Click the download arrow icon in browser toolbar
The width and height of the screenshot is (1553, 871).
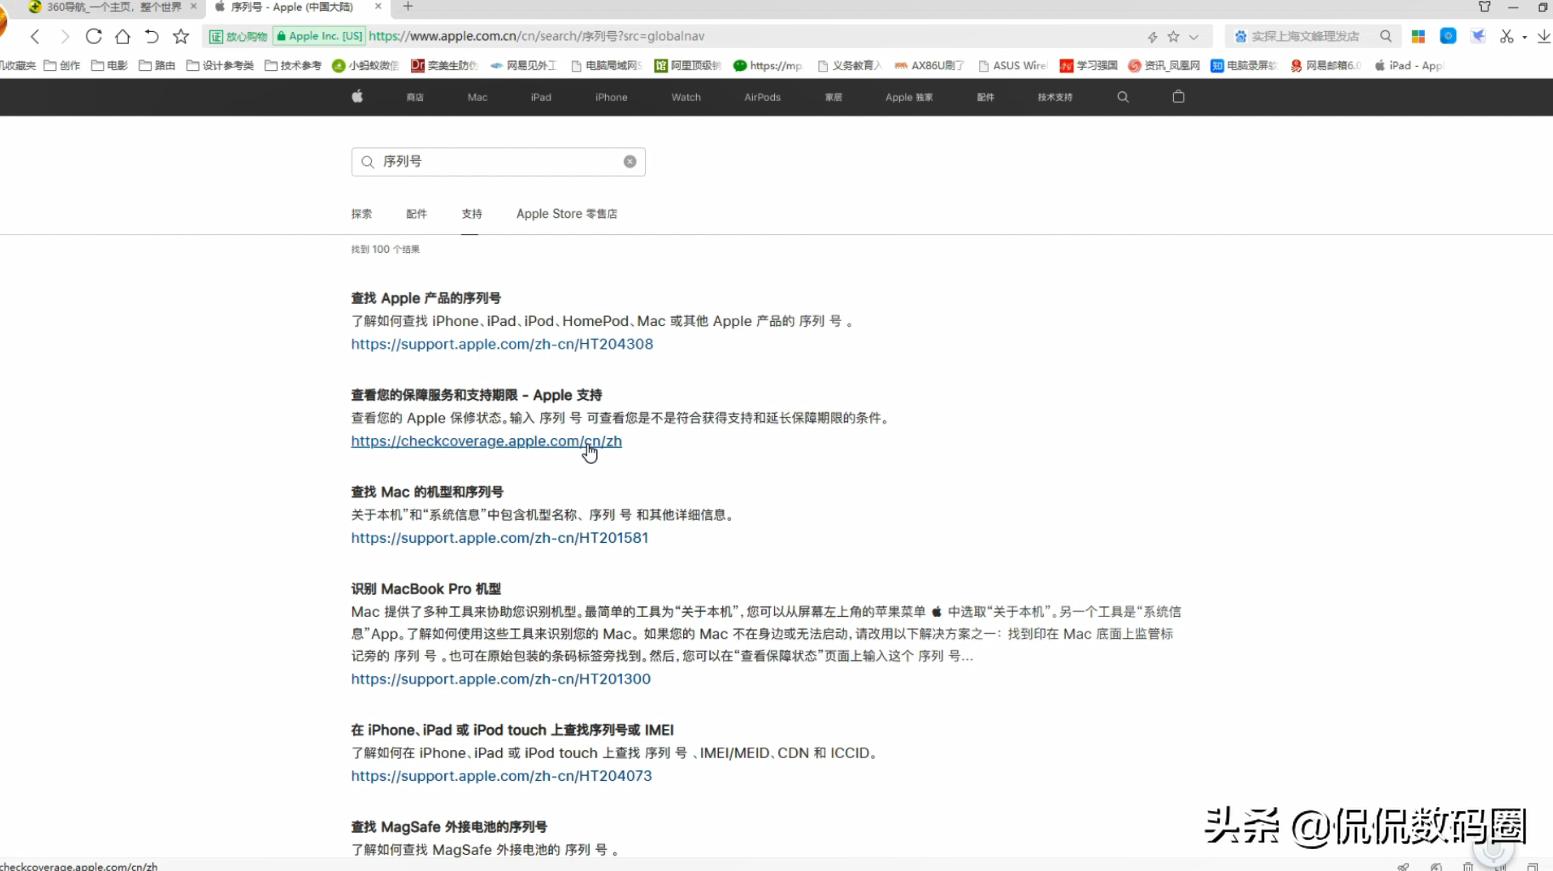[x=1541, y=36]
